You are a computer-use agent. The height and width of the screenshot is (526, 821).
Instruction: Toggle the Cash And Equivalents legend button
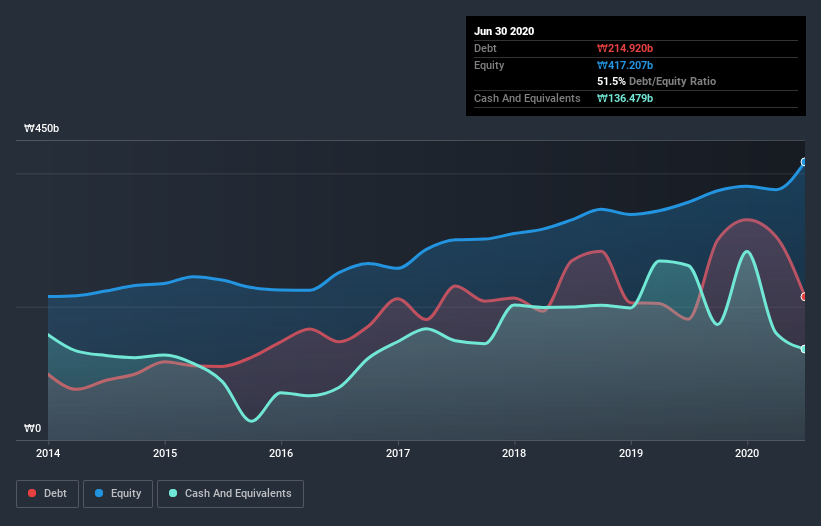coord(230,494)
